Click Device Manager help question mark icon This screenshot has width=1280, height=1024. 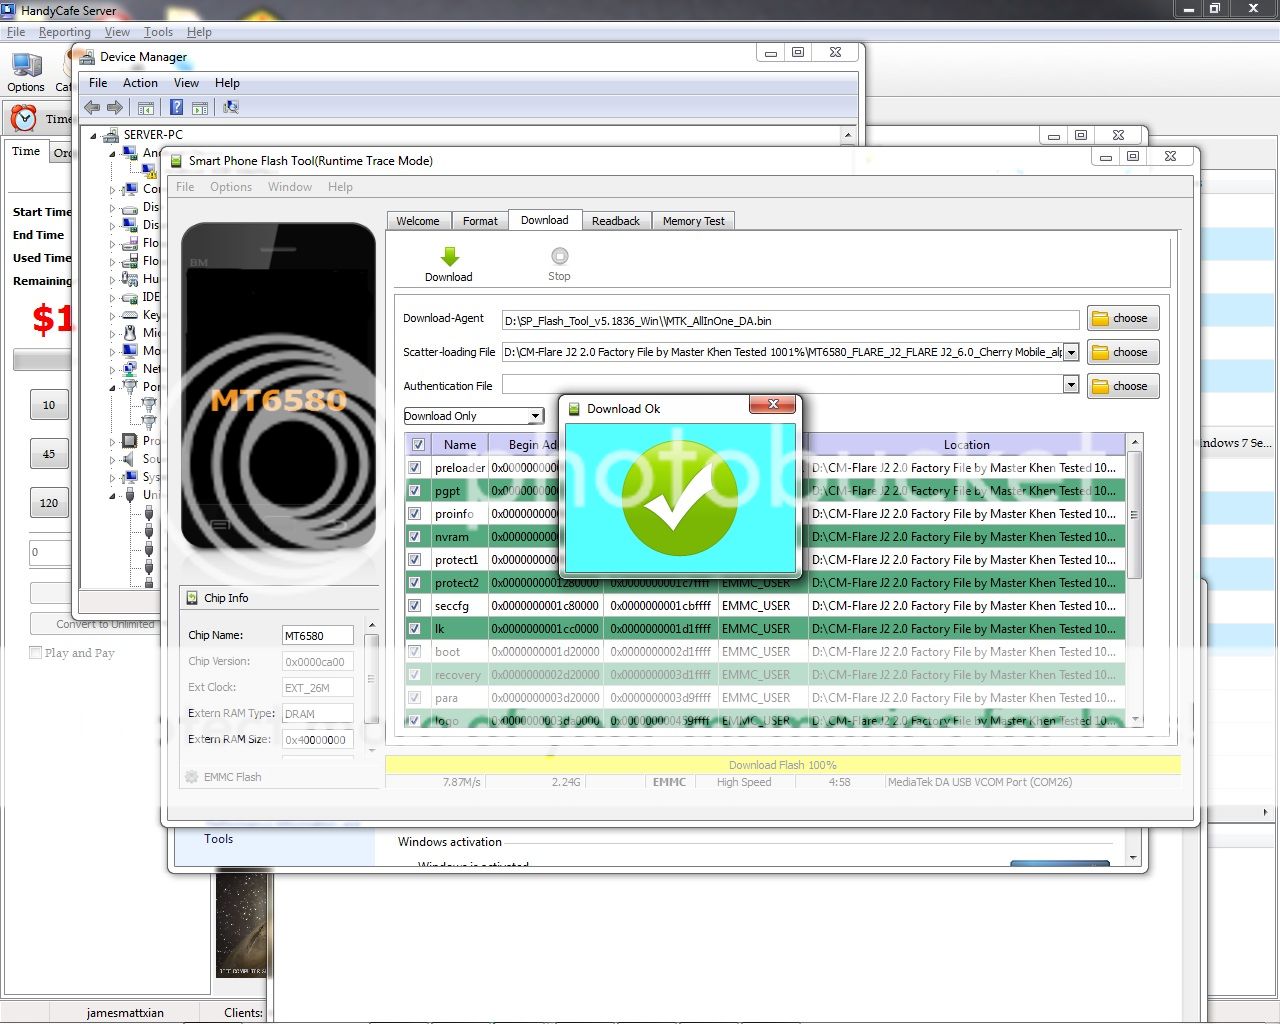click(x=176, y=108)
